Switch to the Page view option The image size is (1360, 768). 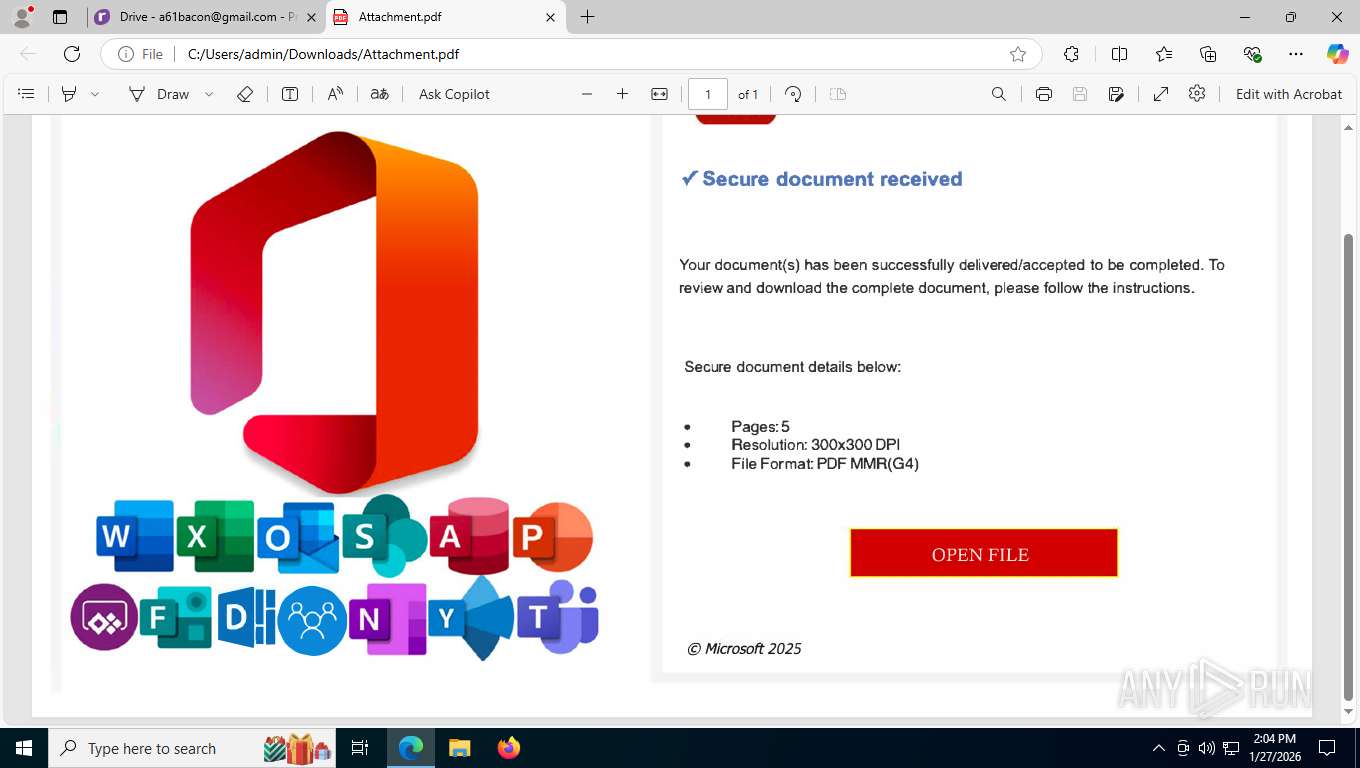pyautogui.click(x=838, y=94)
